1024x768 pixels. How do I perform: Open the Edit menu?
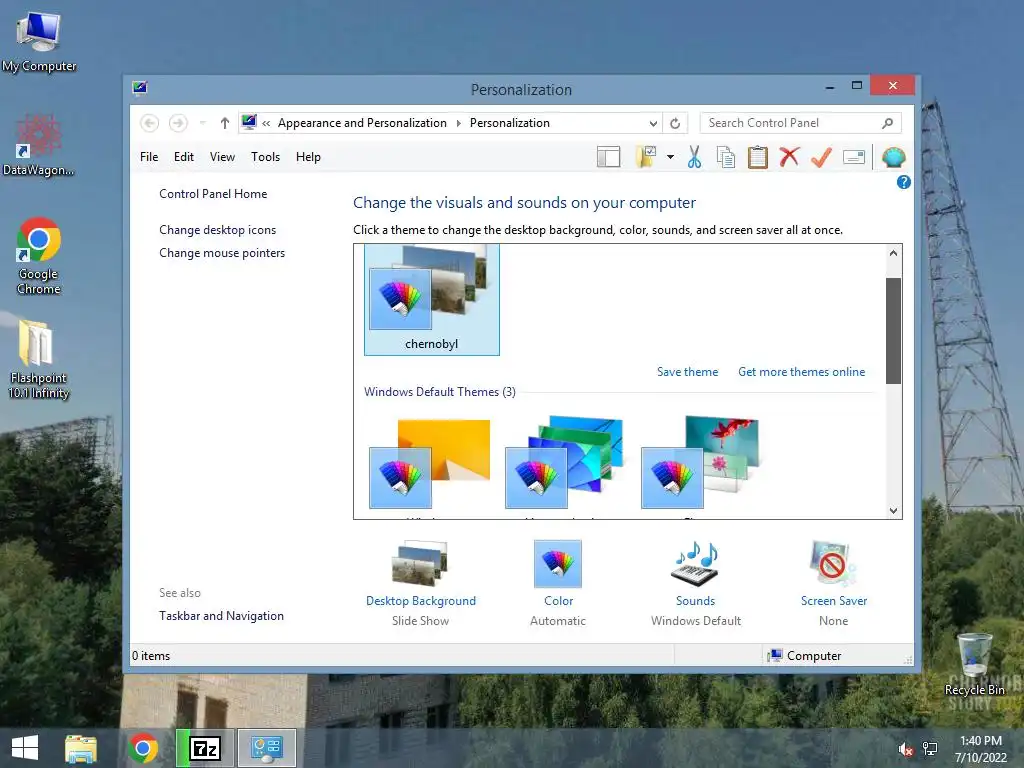pos(184,157)
